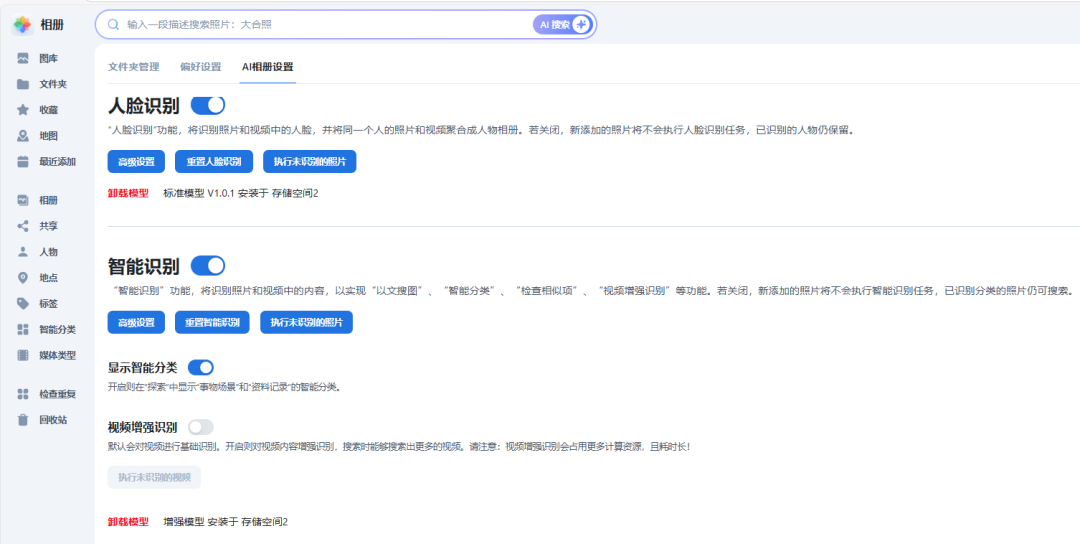Disable the 人脸识别 toggle switch

[208, 105]
